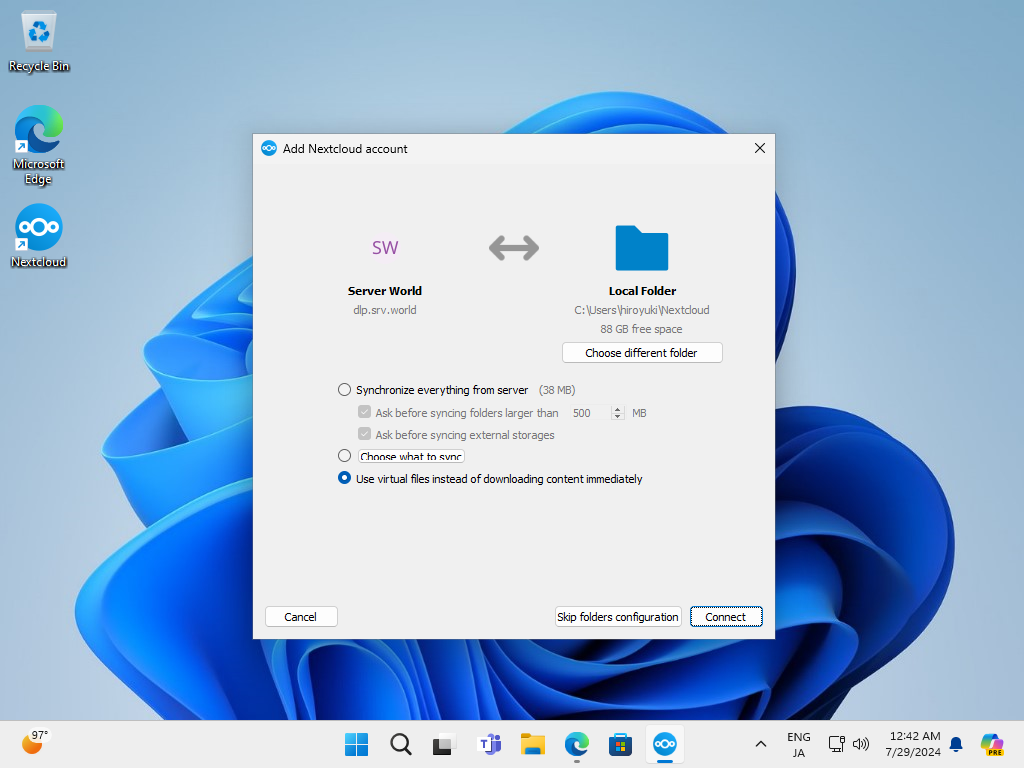
Task: Select the Choose what to sync radio button
Action: coord(344,455)
